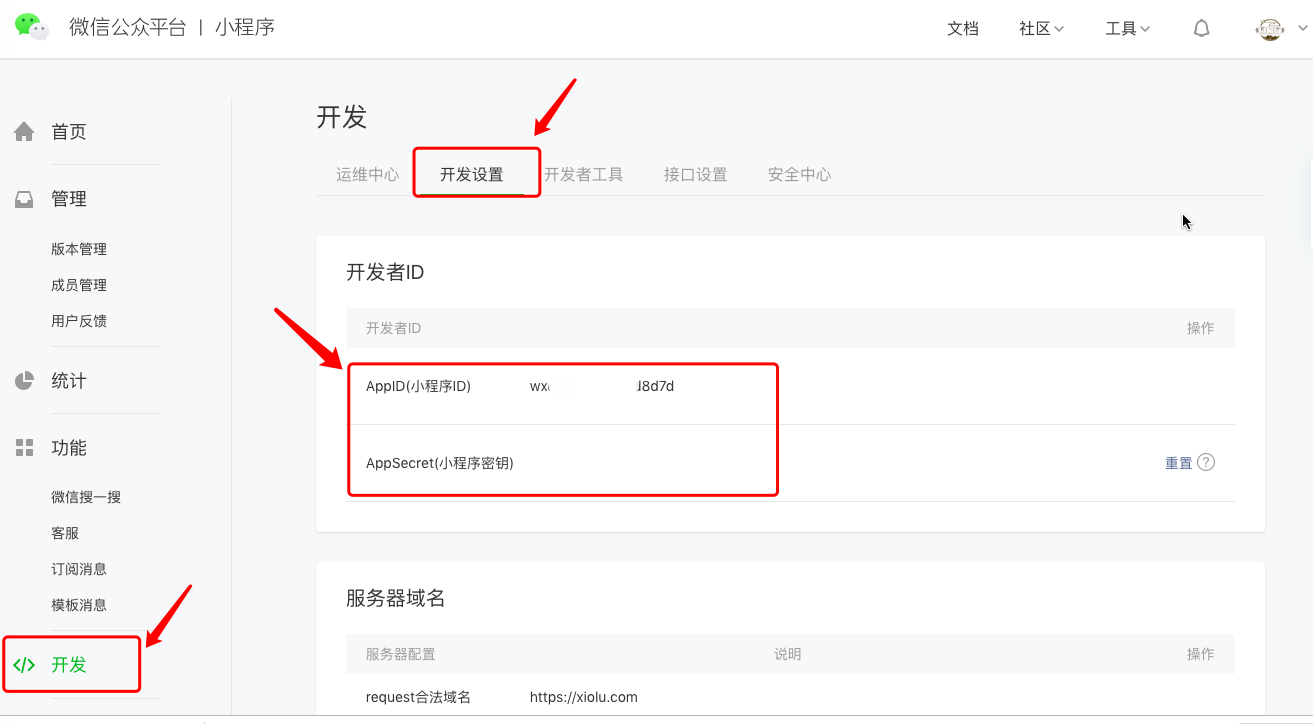Click the 服务器域名 section heading
1313x724 pixels.
[x=396, y=598]
